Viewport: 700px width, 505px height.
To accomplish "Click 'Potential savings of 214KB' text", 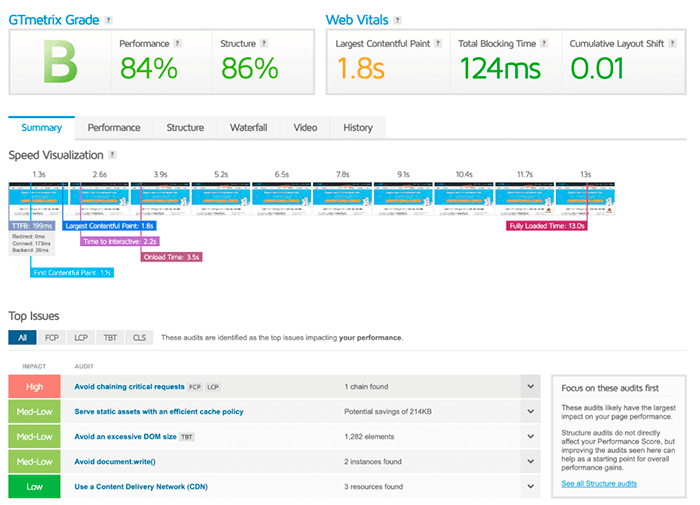I will [x=388, y=412].
